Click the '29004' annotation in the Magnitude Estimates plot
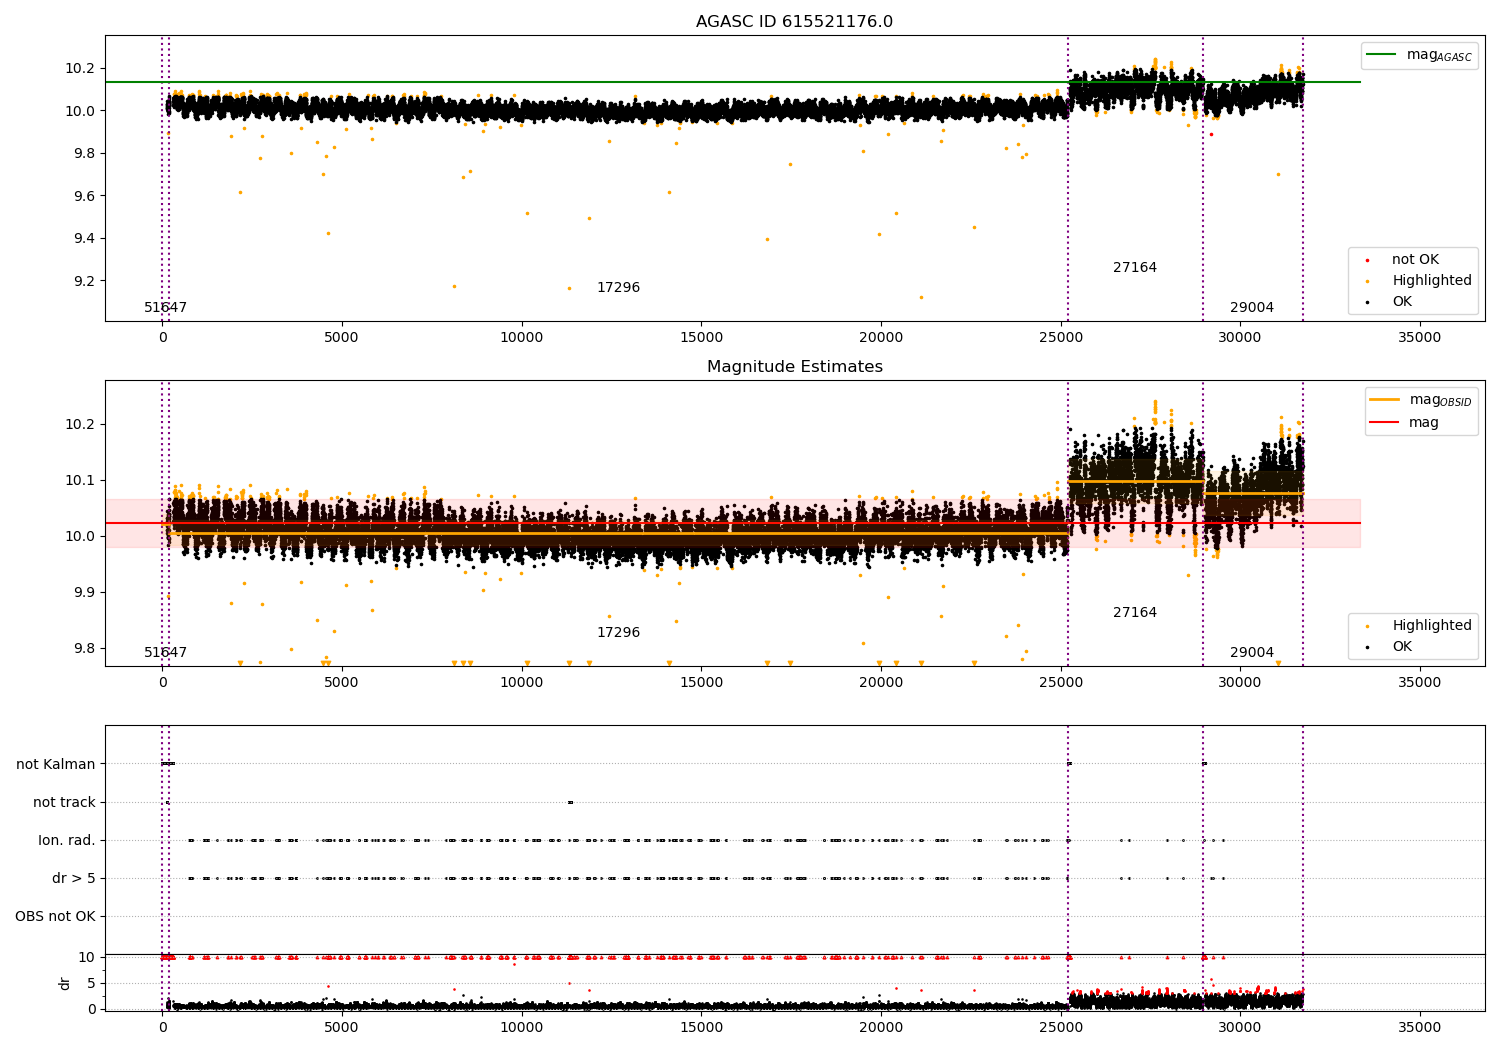Viewport: 1500px width, 1050px height. 1252,653
